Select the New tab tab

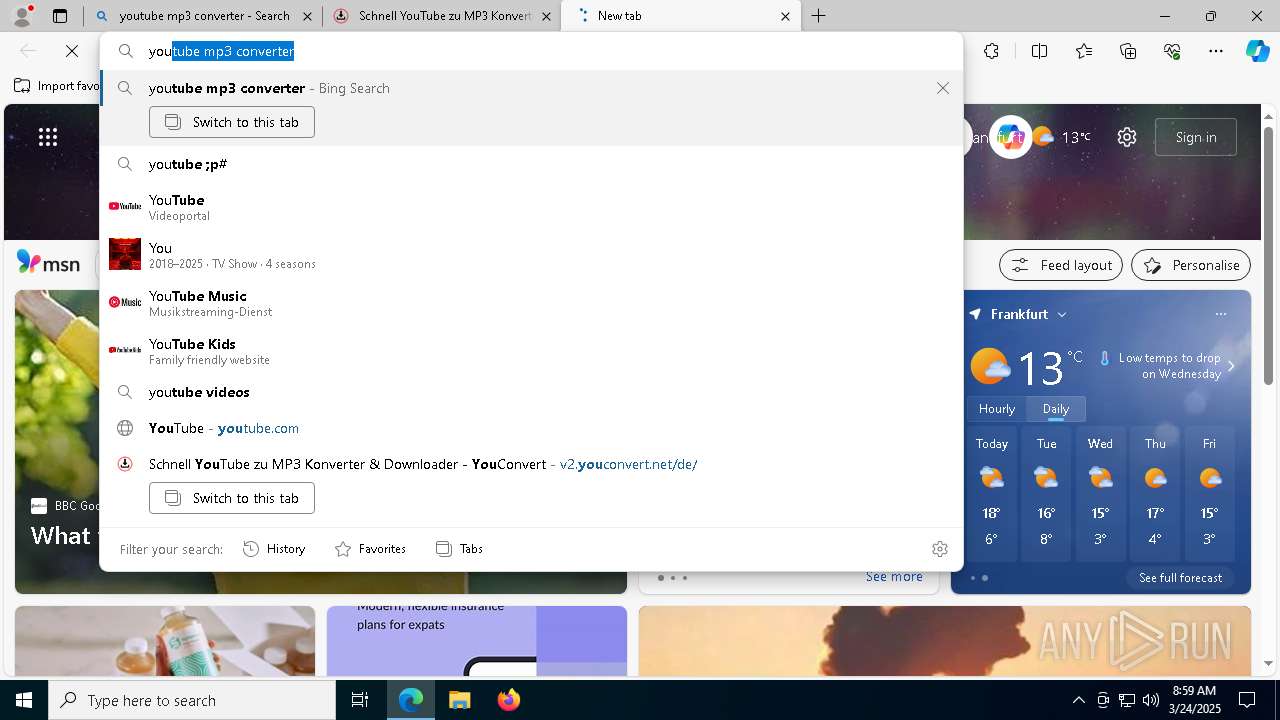(681, 16)
